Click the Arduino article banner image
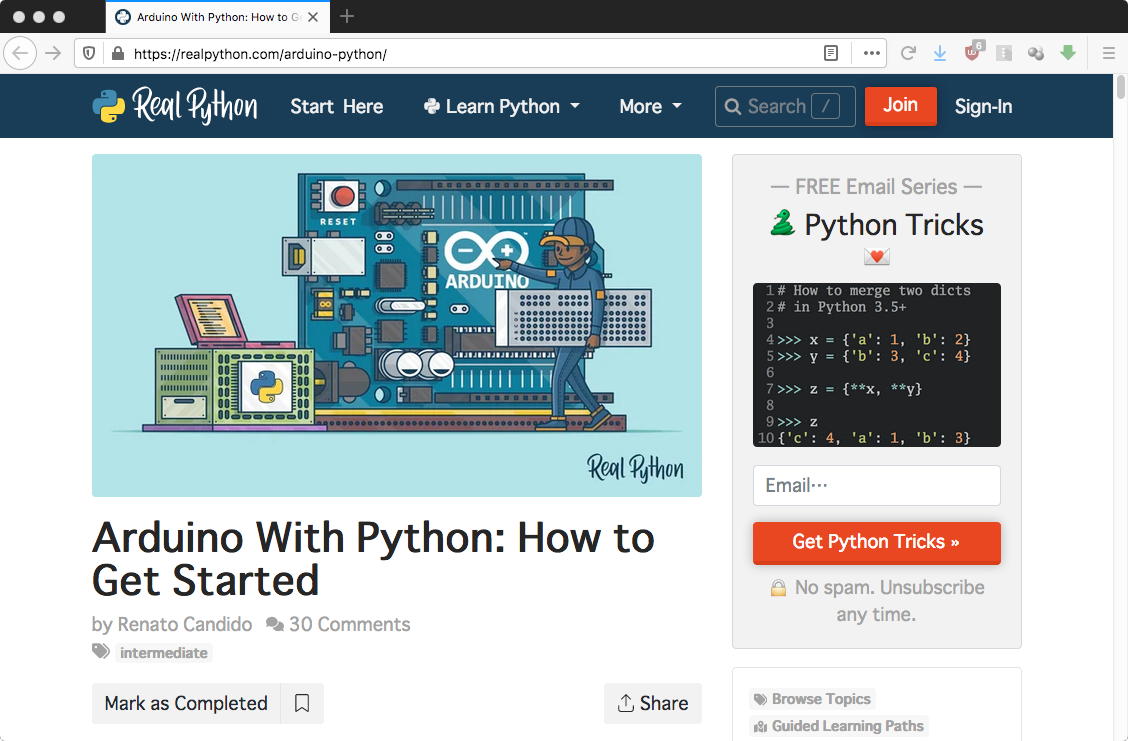1128x741 pixels. click(x=397, y=325)
